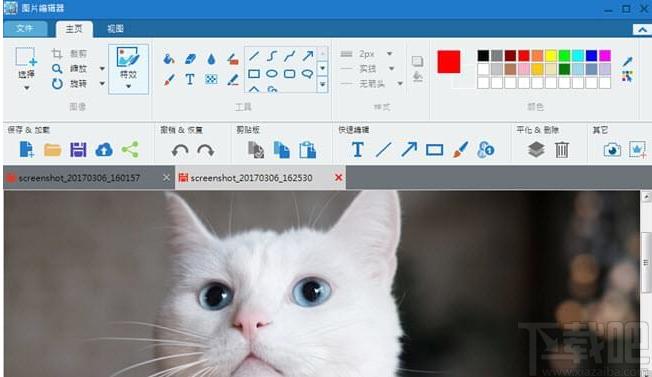Image resolution: width=652 pixels, height=377 pixels.
Task: Select the blur droplet tool
Action: click(x=211, y=59)
